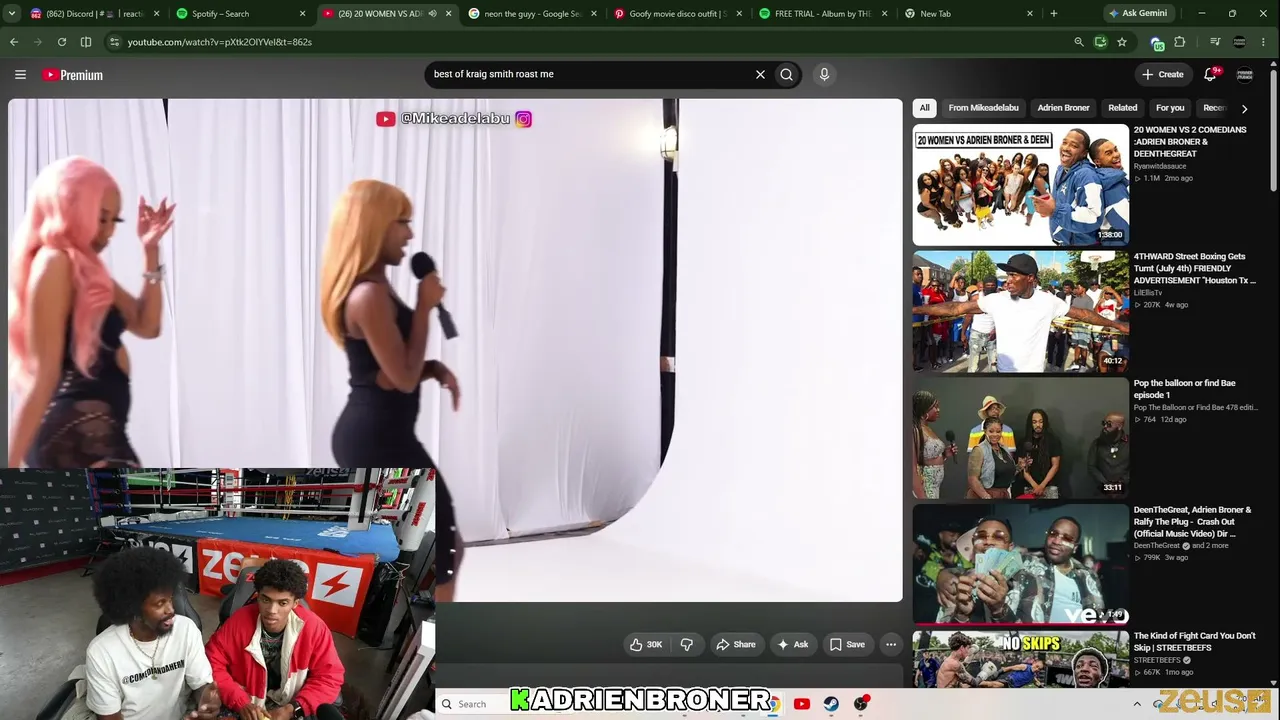The width and height of the screenshot is (1280, 720).
Task: Mute the playing YouTube tab audio
Action: pos(432,14)
